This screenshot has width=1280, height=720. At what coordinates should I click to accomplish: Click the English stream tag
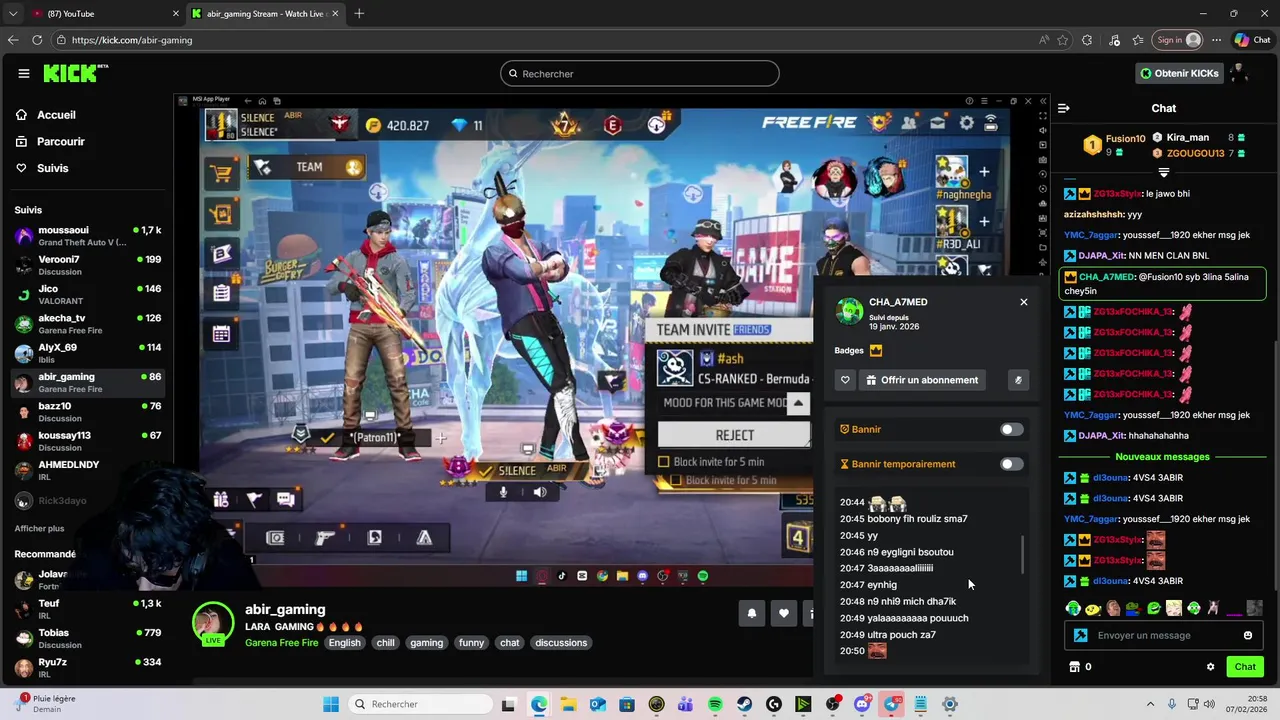[x=344, y=643]
